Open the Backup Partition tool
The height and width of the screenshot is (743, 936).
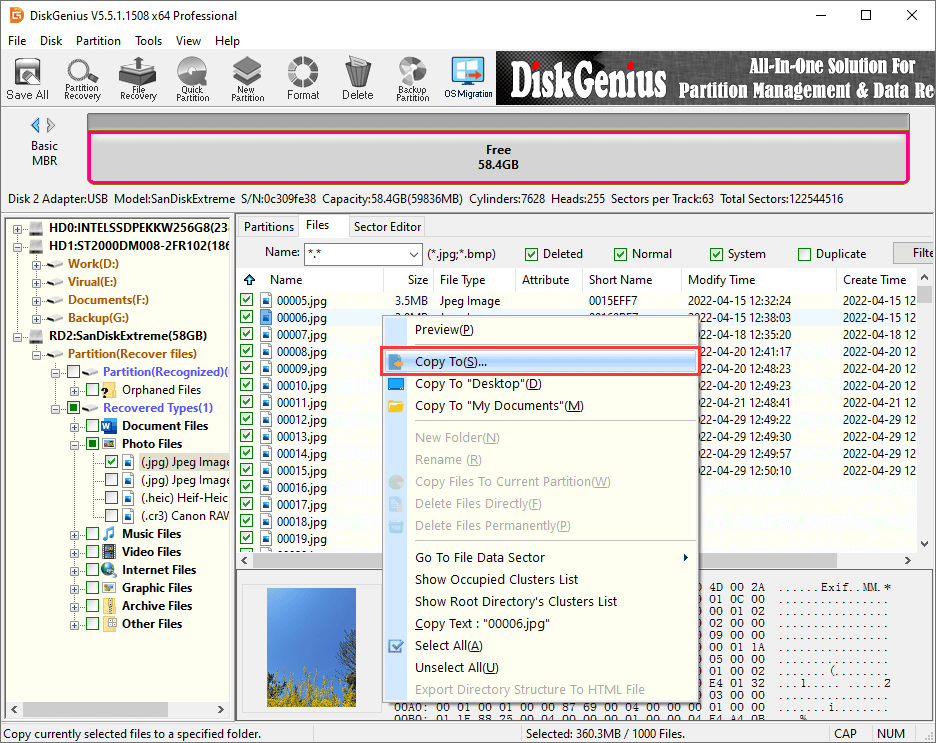(x=412, y=78)
